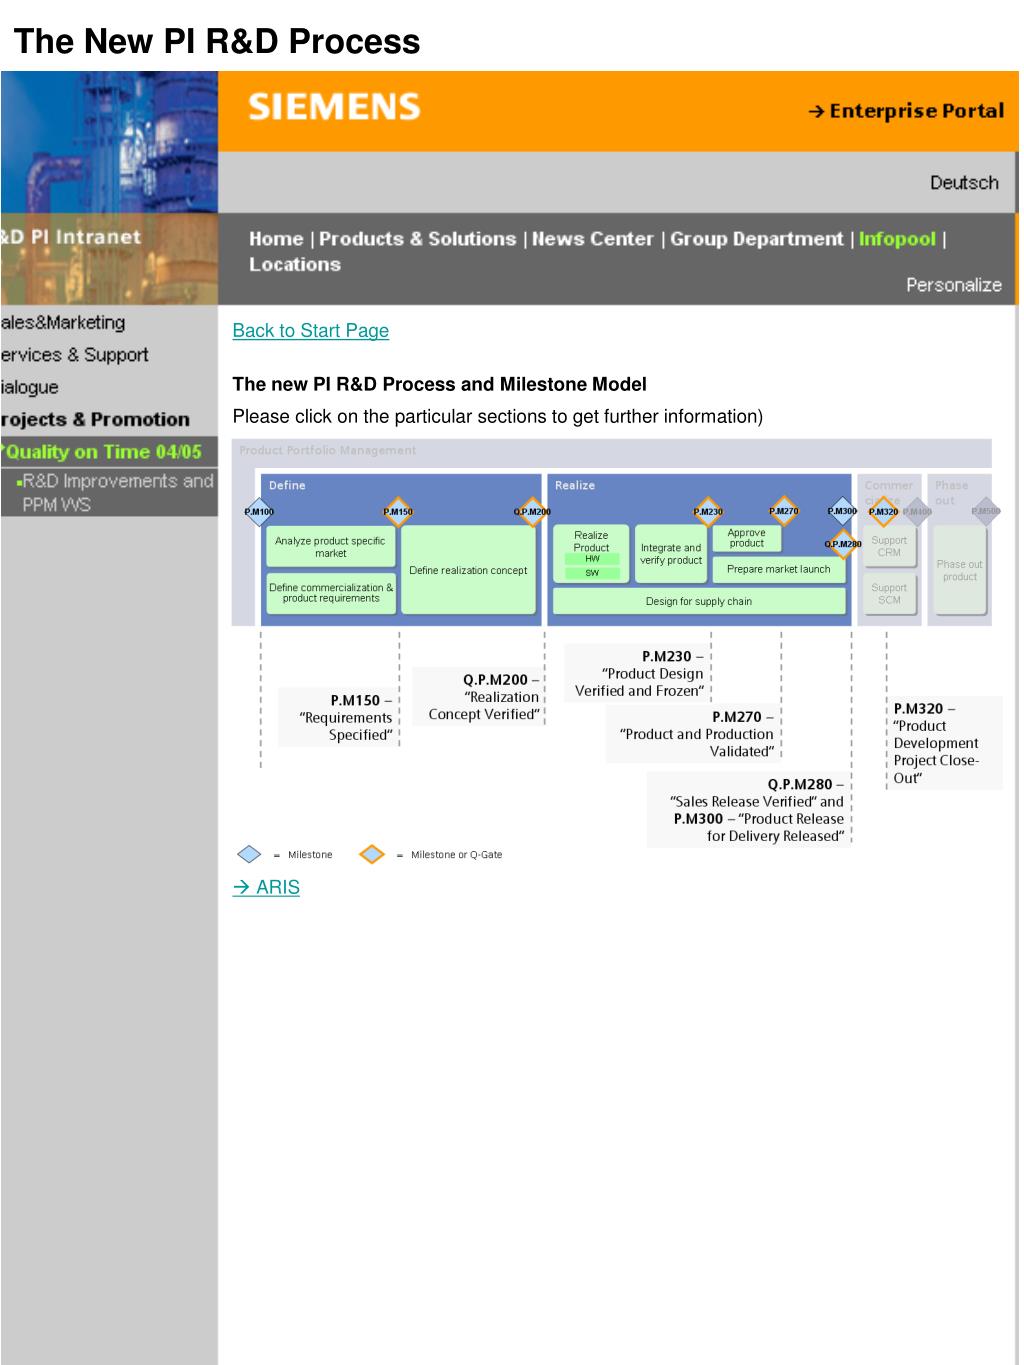Screen dimensions: 1024x1365
Task: Click the orange Q-Gate legend diamond
Action: [372, 854]
